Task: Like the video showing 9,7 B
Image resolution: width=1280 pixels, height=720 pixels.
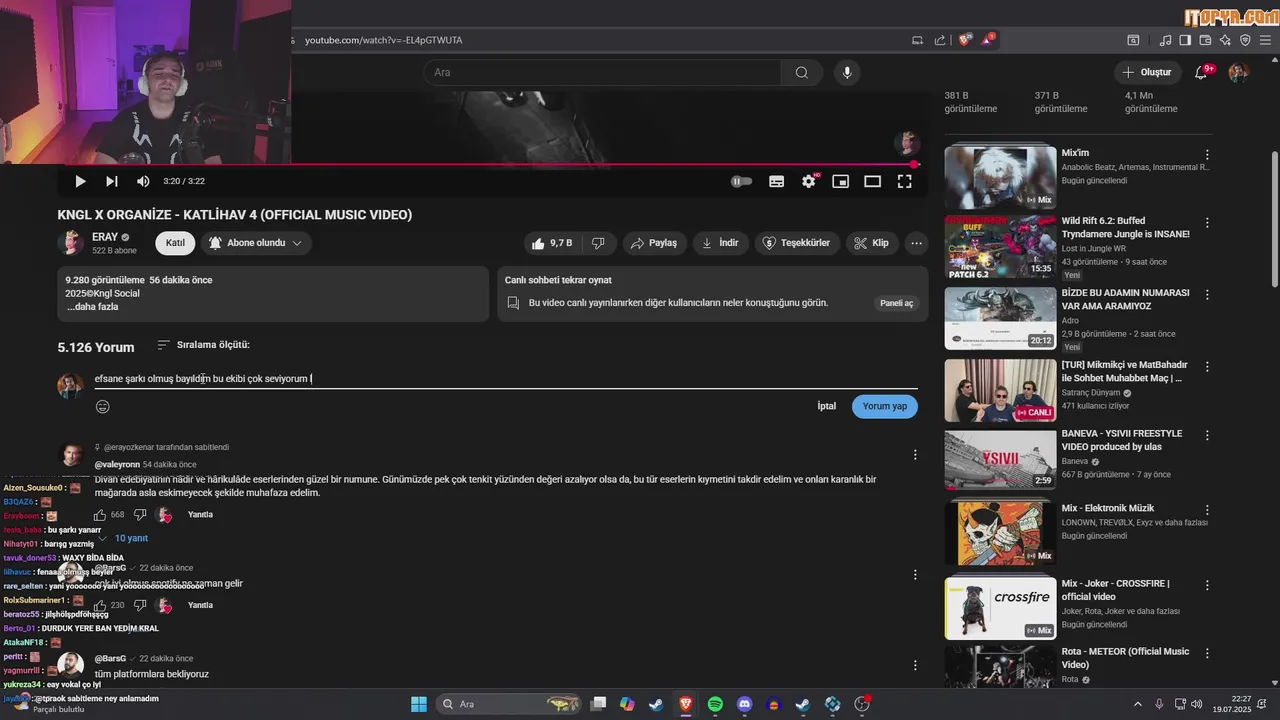Action: 551,243
